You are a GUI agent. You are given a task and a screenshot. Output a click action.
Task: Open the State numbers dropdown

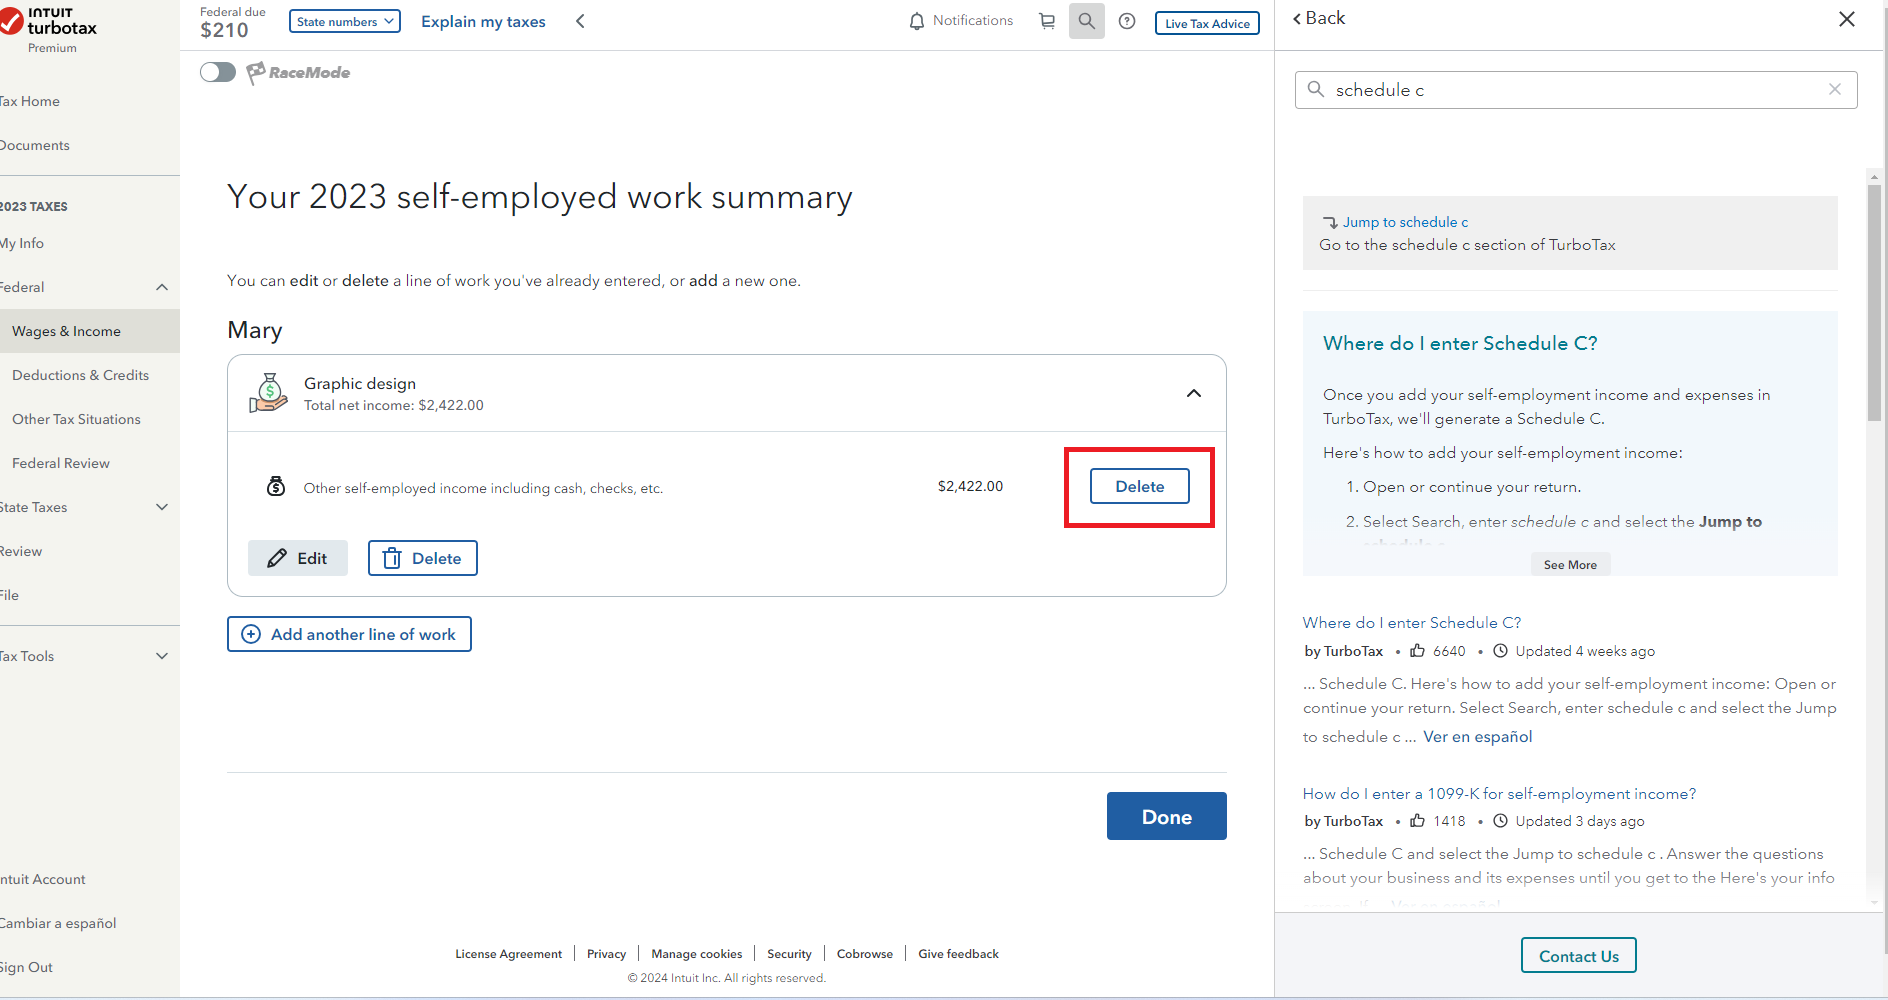coord(344,21)
